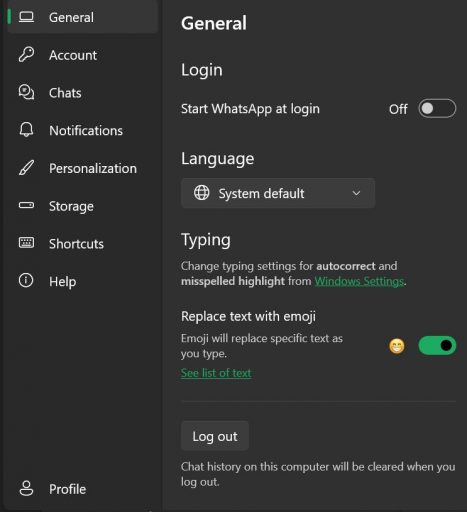Click the person icon for Profile
This screenshot has height=512, width=467.
[x=26, y=488]
